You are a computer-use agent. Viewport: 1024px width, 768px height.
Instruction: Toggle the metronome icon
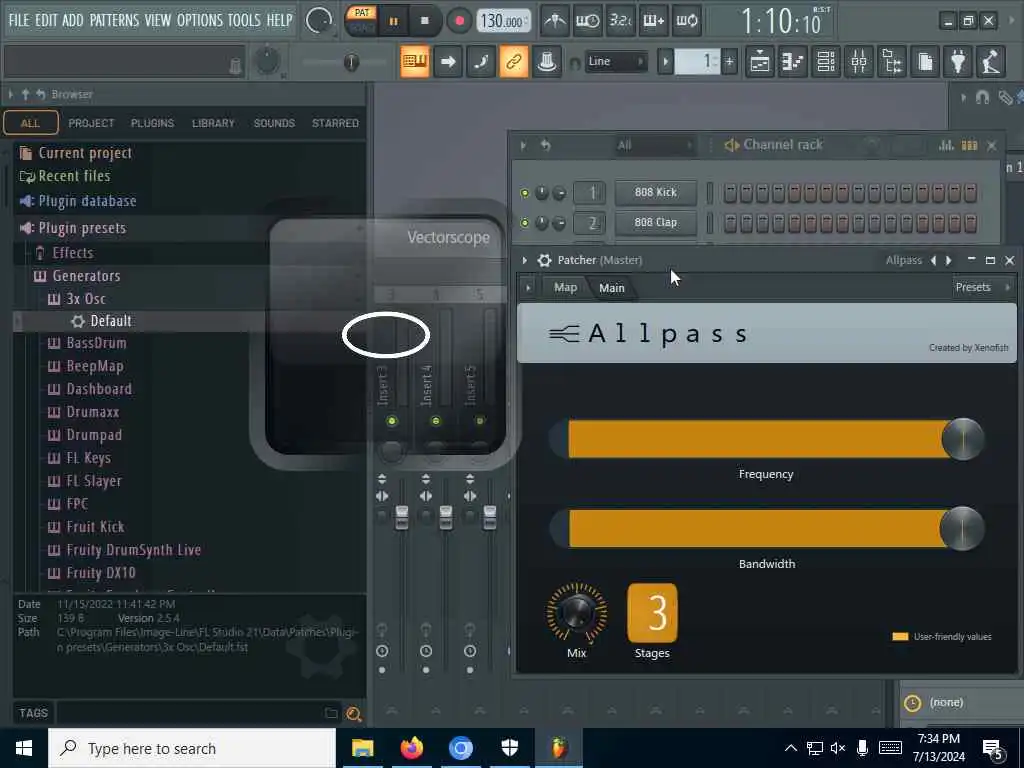pos(555,21)
